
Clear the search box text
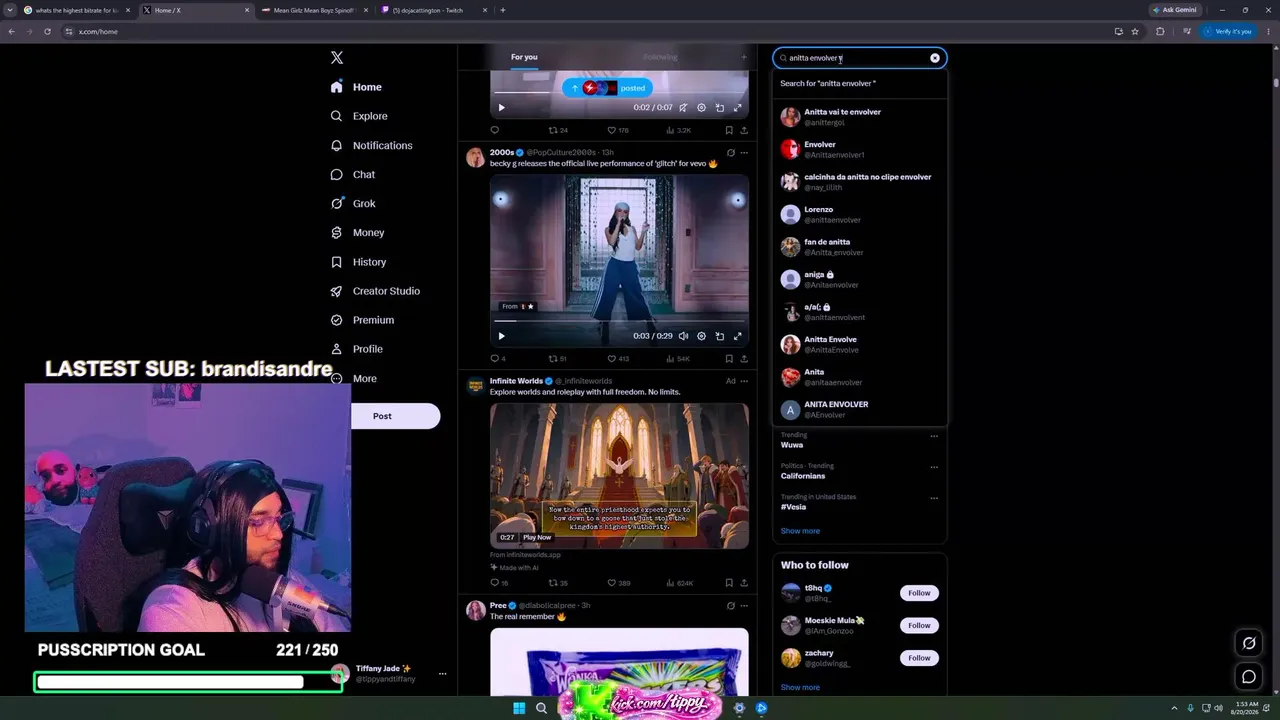click(x=935, y=58)
